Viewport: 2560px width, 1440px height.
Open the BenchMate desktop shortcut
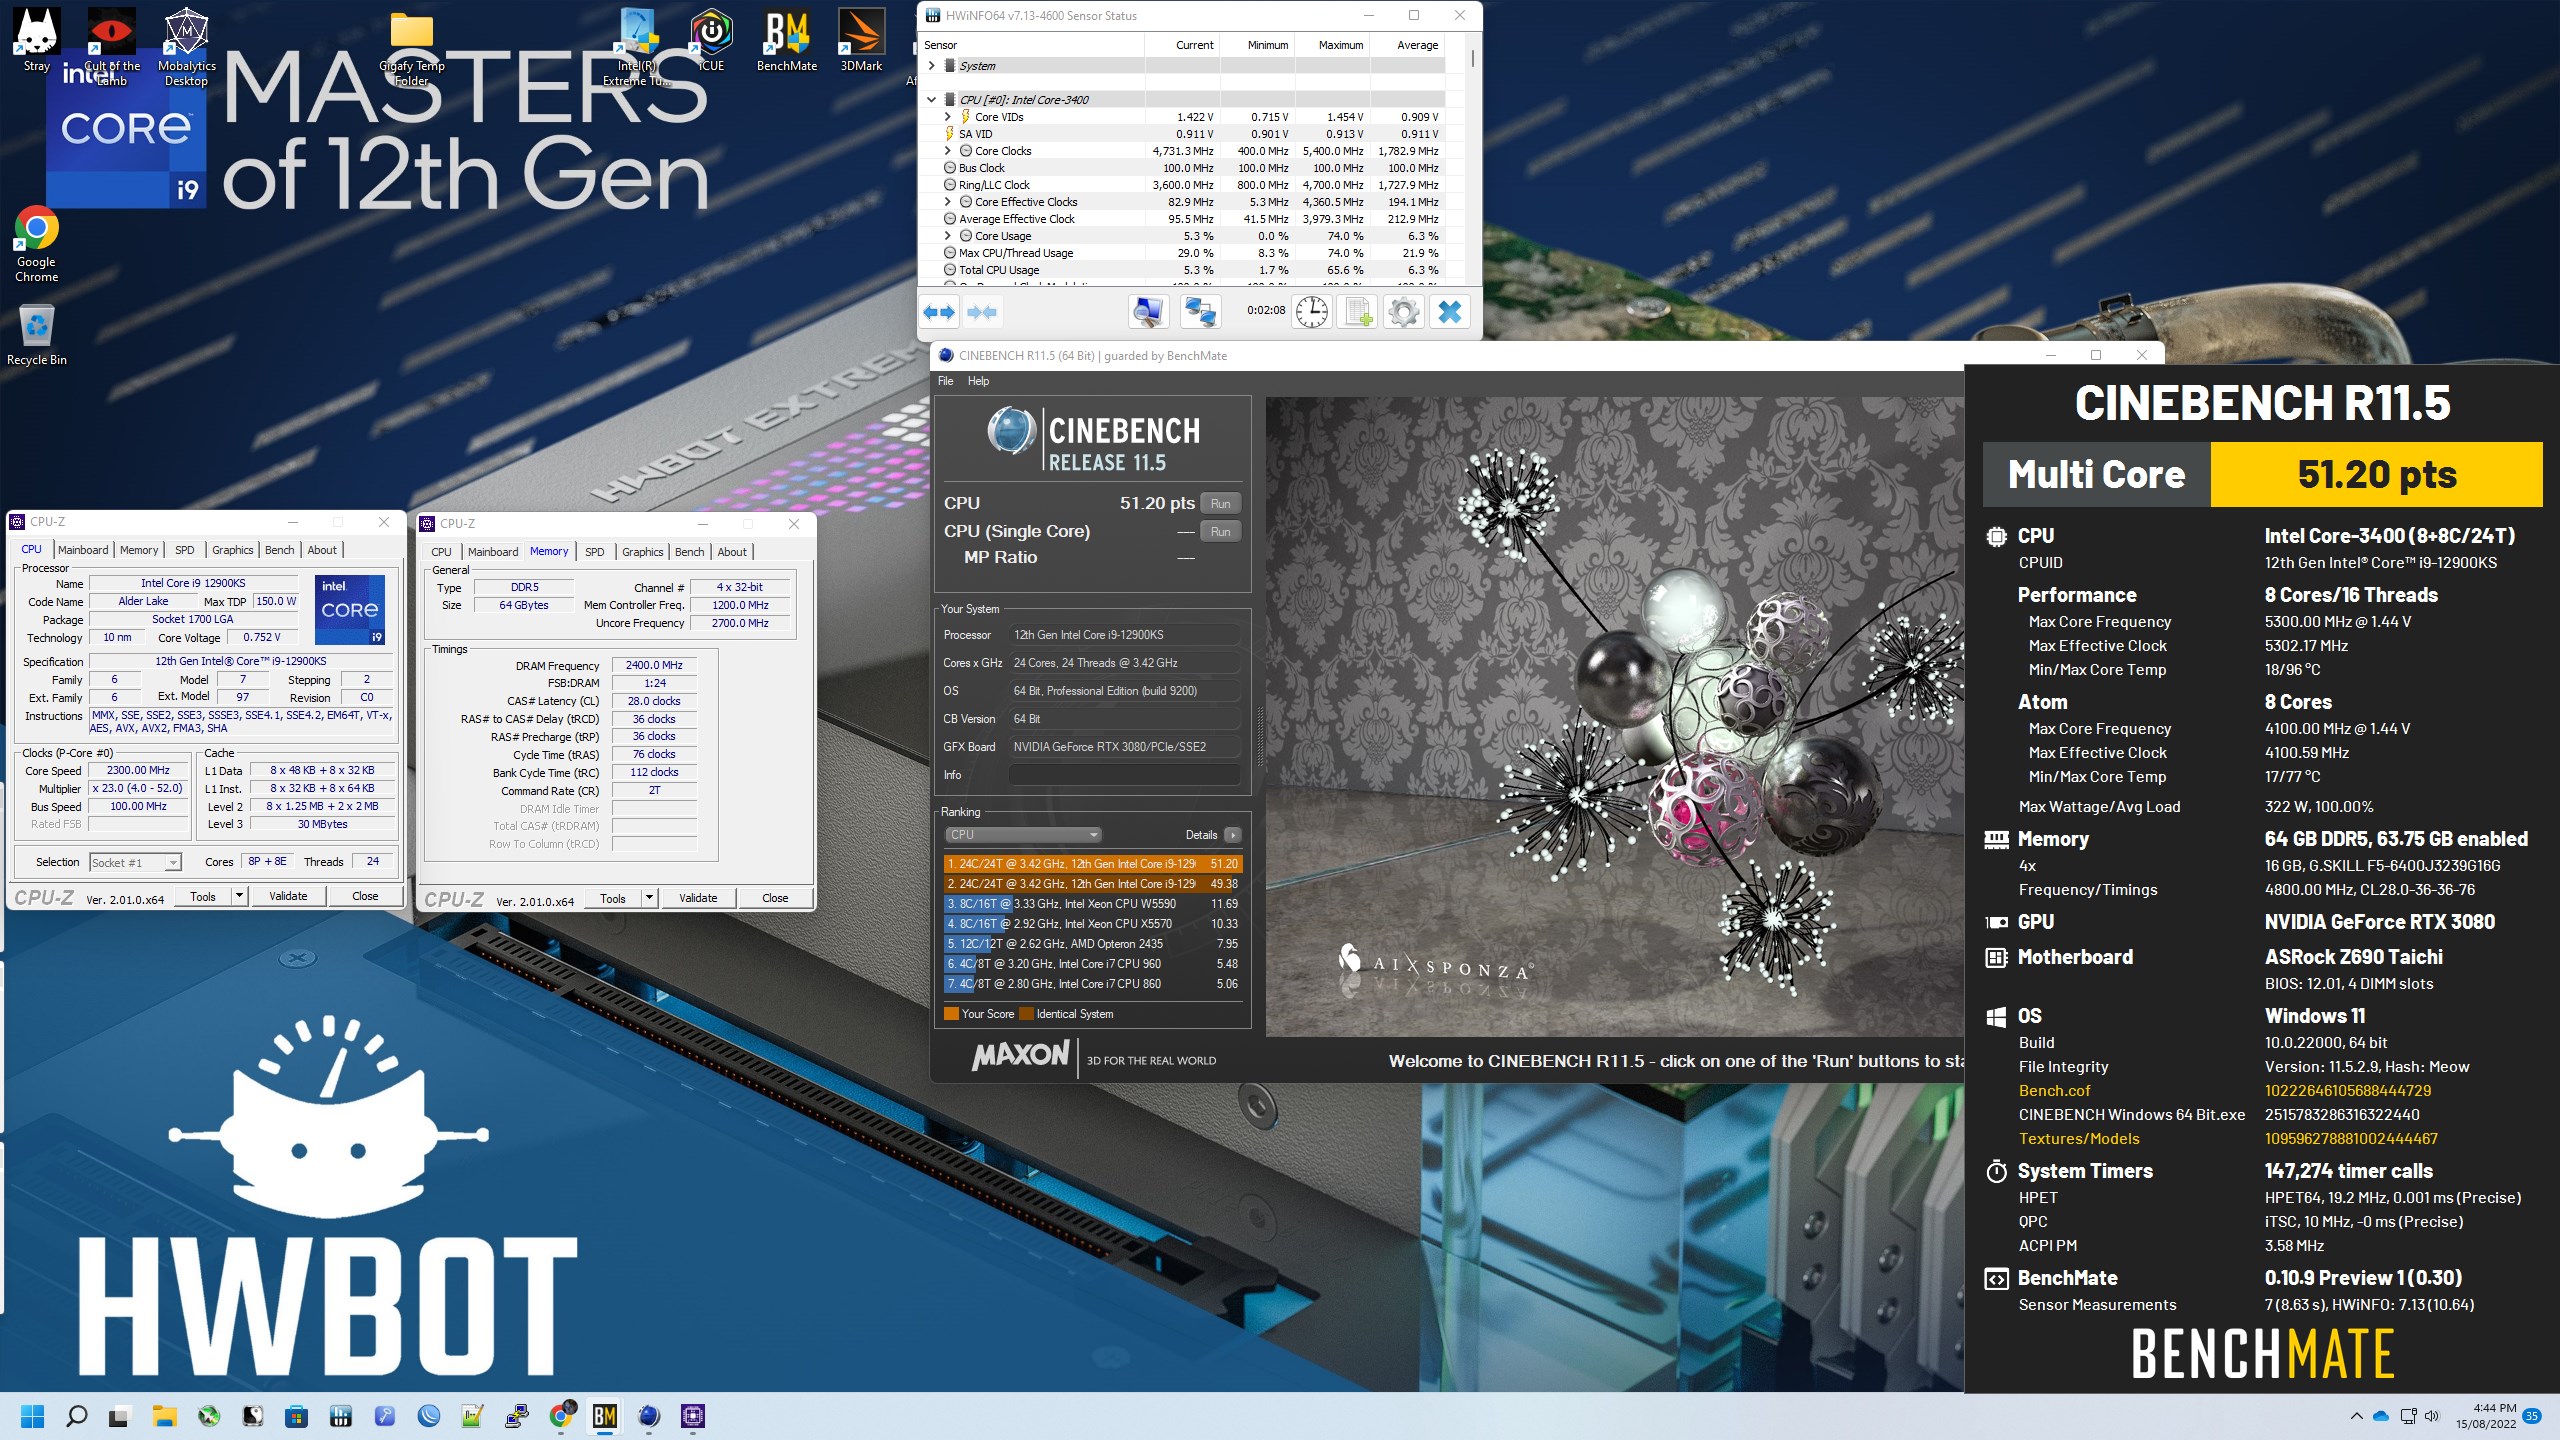787,41
